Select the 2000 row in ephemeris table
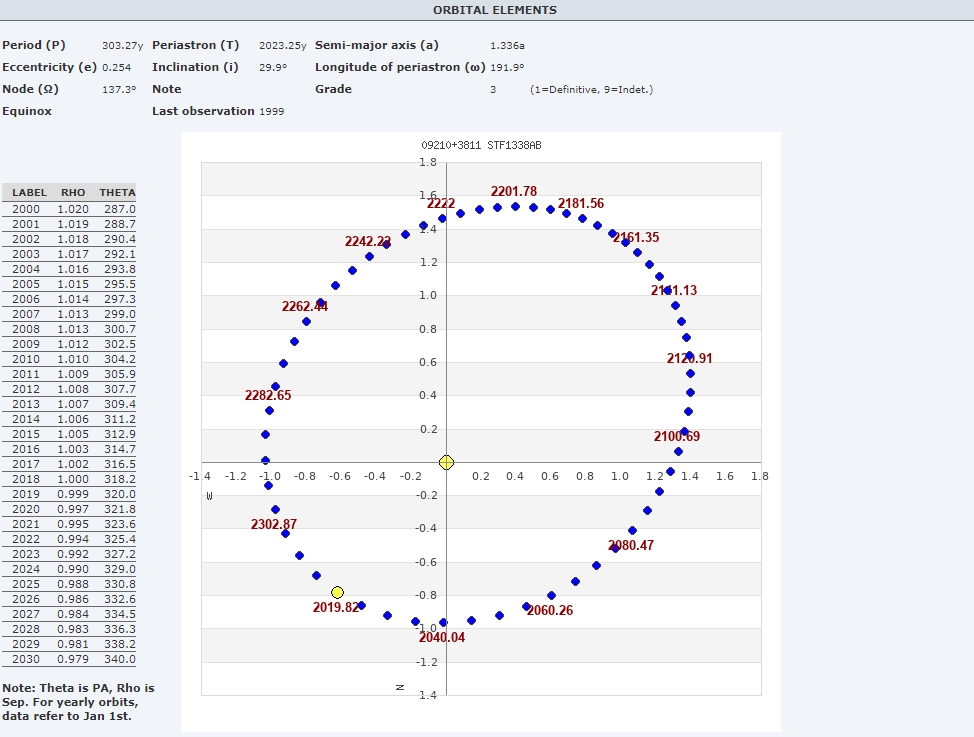 point(69,209)
